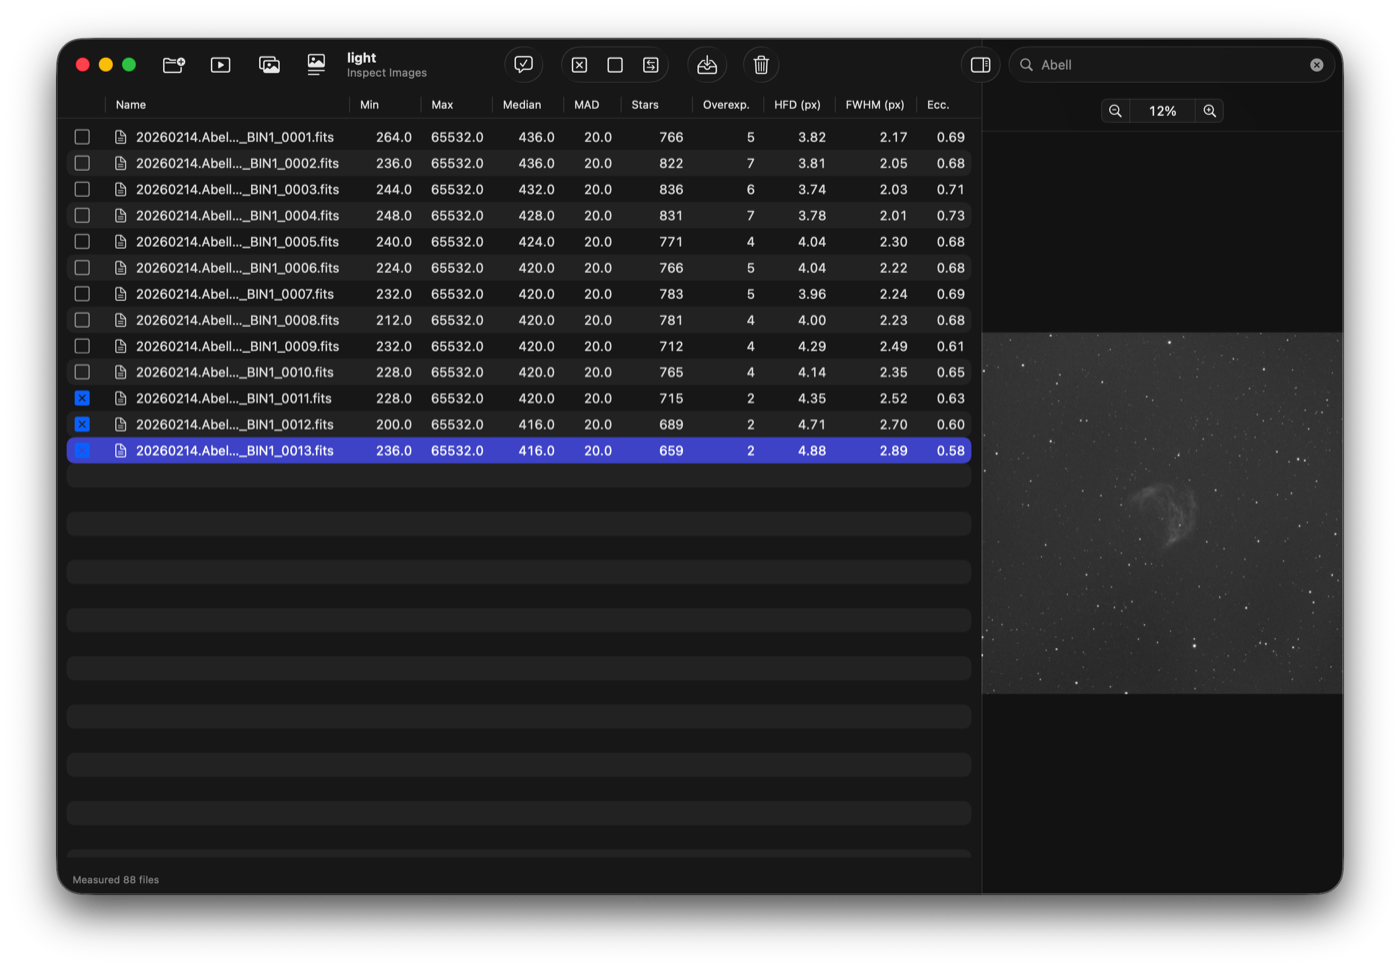Click the 224.0 Min value of BIN1_0006
The height and width of the screenshot is (969, 1400).
tap(394, 268)
